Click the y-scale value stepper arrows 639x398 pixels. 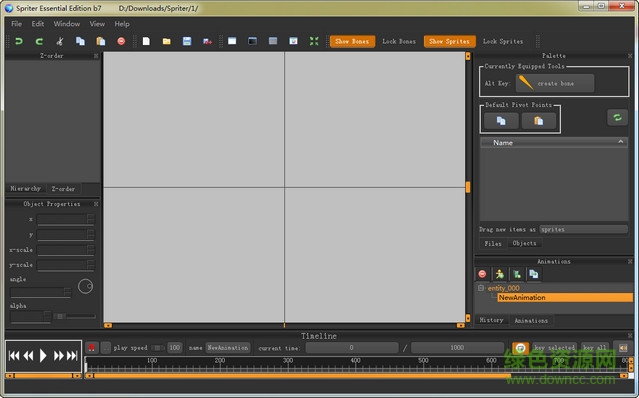click(90, 265)
